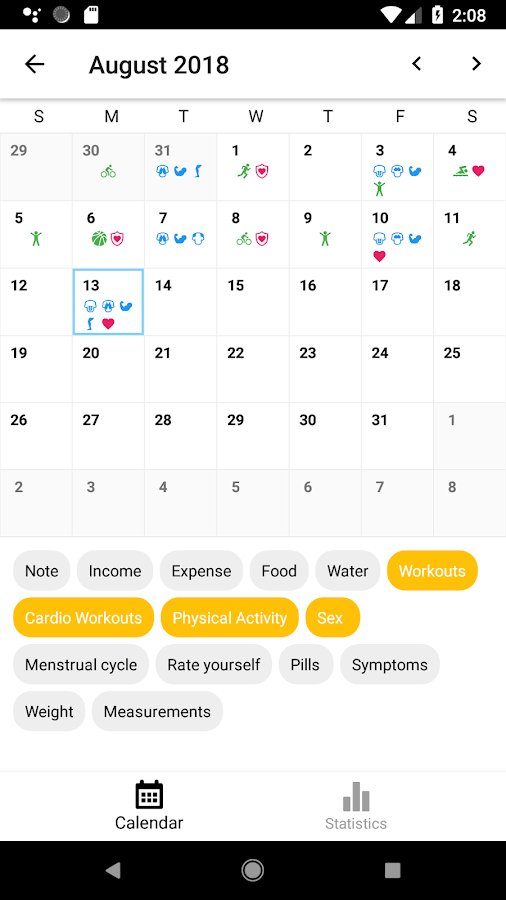Switch to the Statistics tab
The width and height of the screenshot is (506, 900).
coord(356,806)
